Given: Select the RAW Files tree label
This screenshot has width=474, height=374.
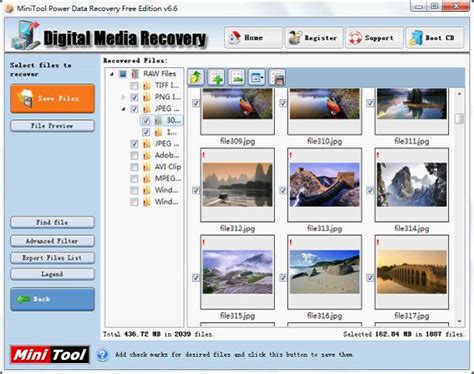Looking at the screenshot, I should point(160,73).
